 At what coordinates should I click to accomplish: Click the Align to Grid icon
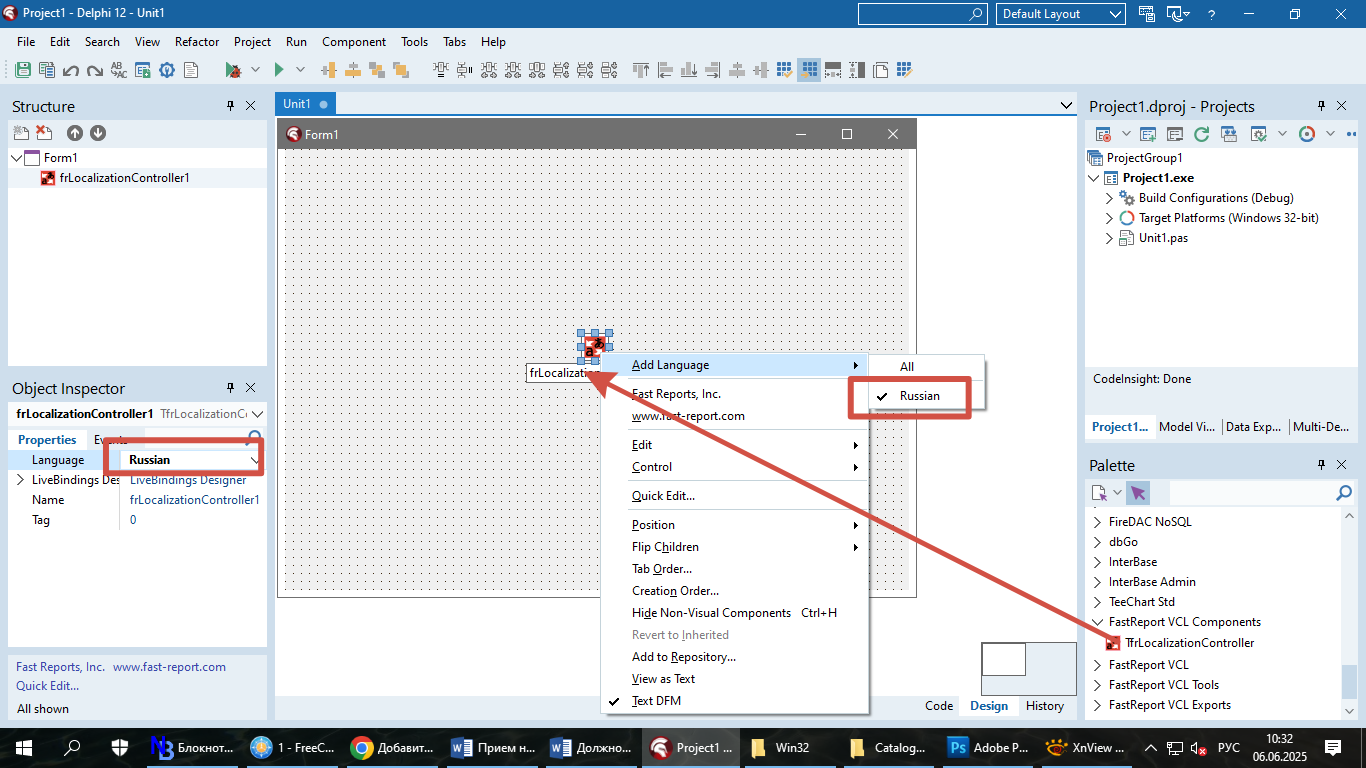[x=786, y=70]
